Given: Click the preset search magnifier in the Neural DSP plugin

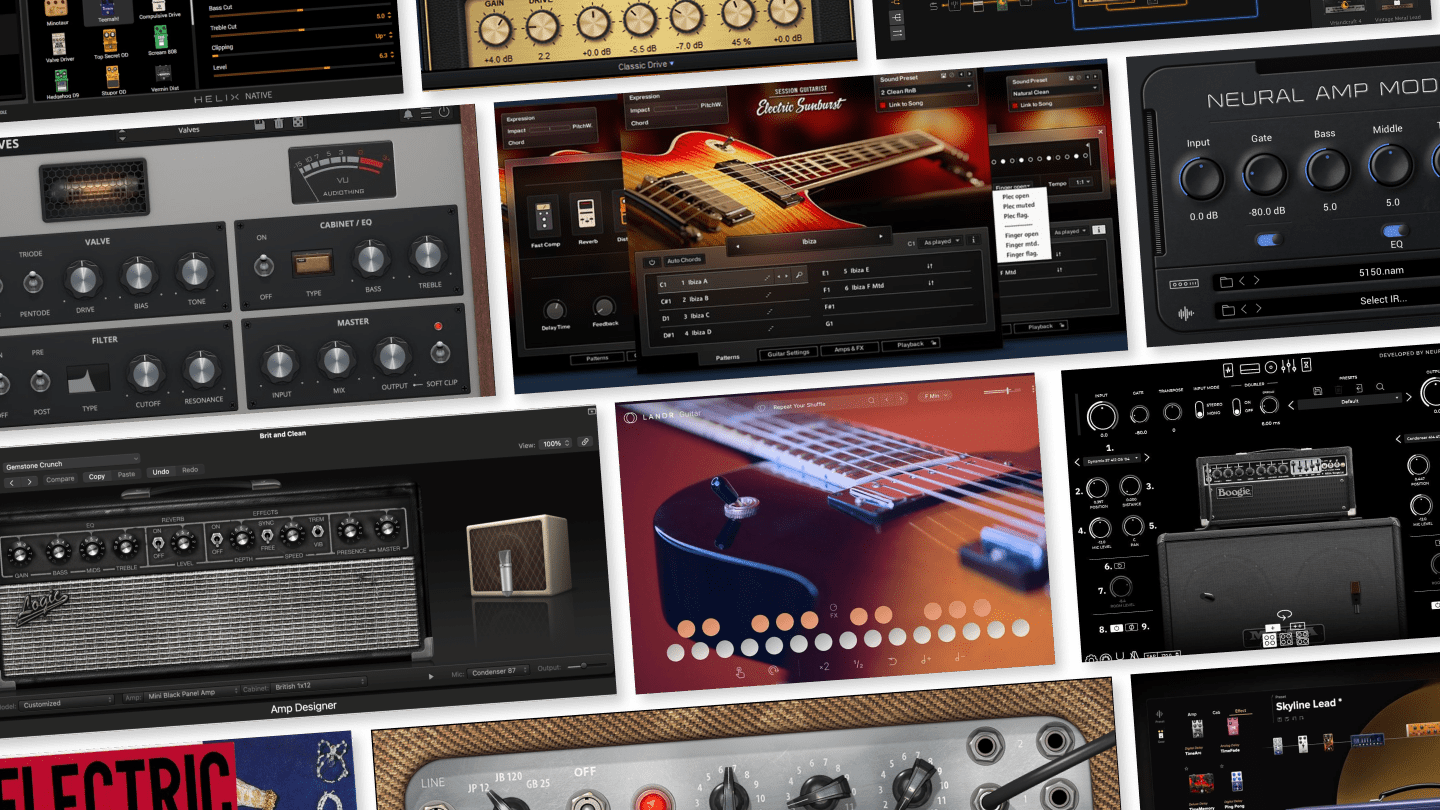Looking at the screenshot, I should [x=1381, y=387].
